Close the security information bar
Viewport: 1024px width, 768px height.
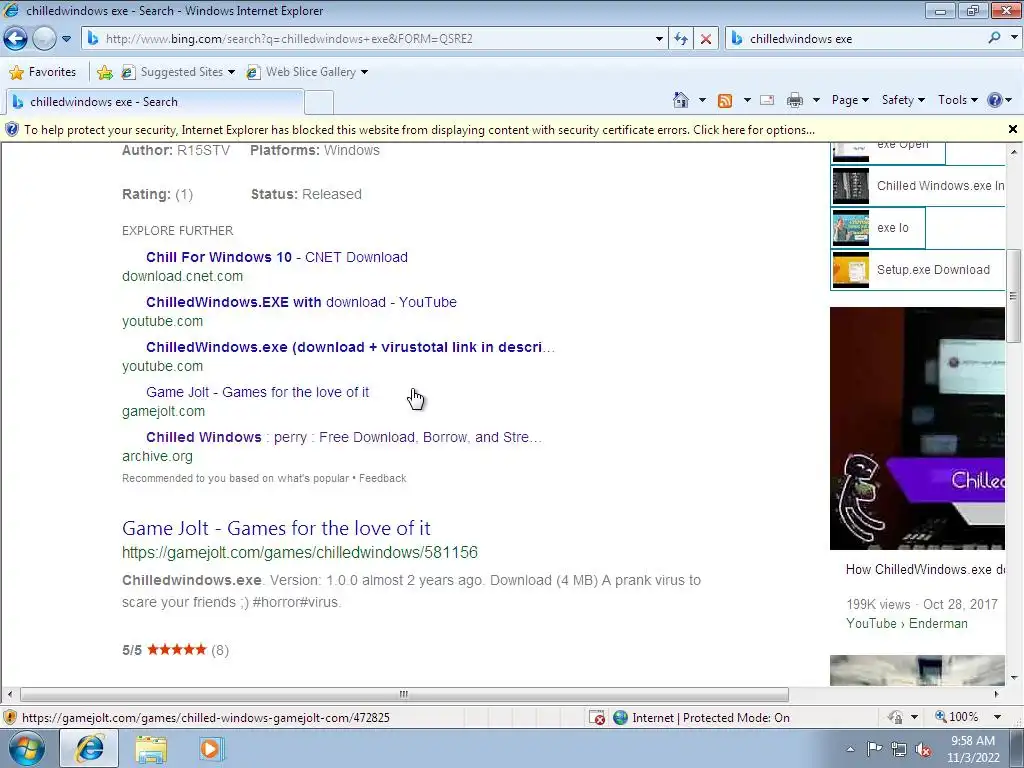1013,129
